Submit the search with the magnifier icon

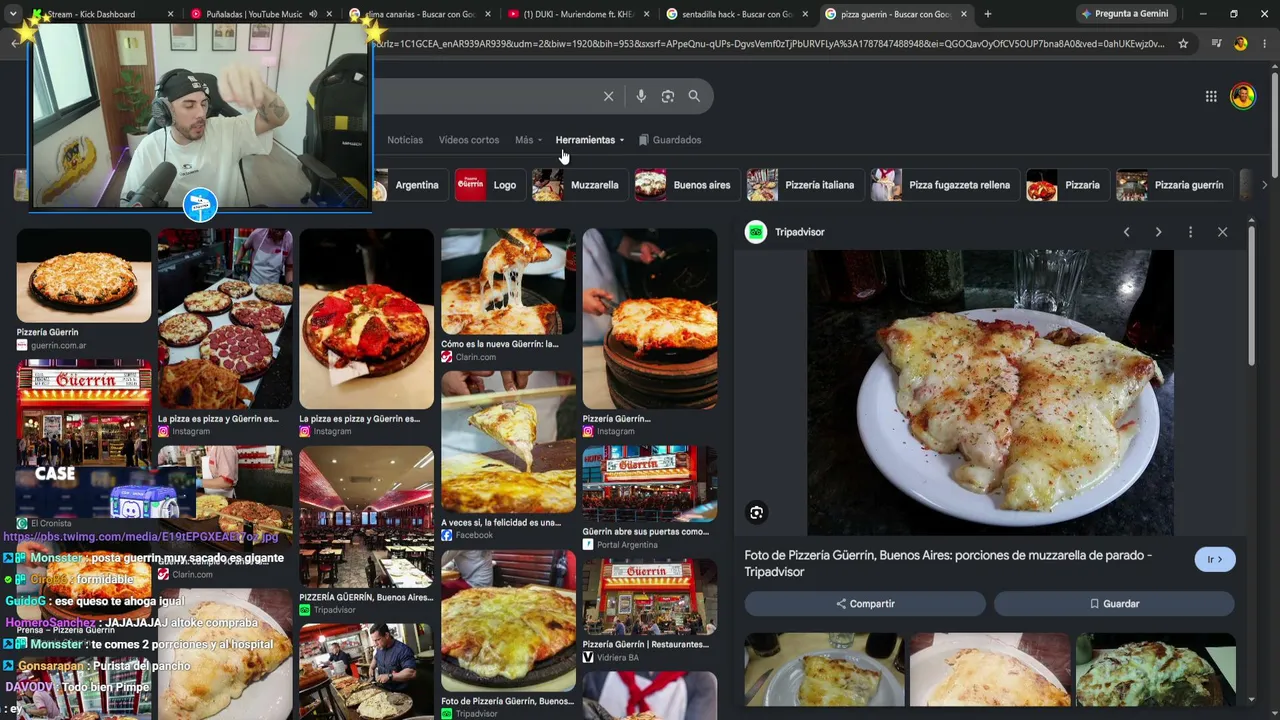click(694, 96)
